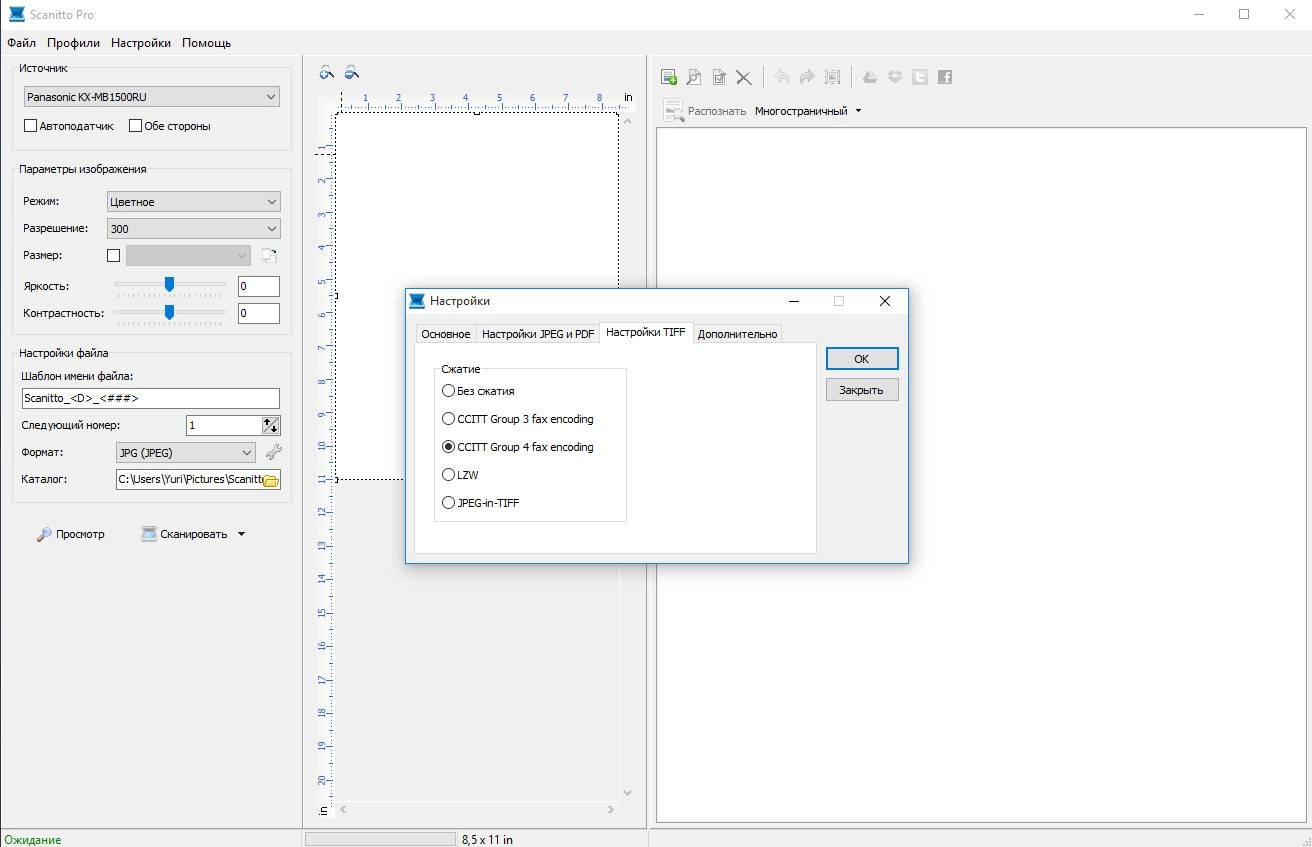Switch to the Дополнительно tab
The width and height of the screenshot is (1312, 847).
[737, 334]
